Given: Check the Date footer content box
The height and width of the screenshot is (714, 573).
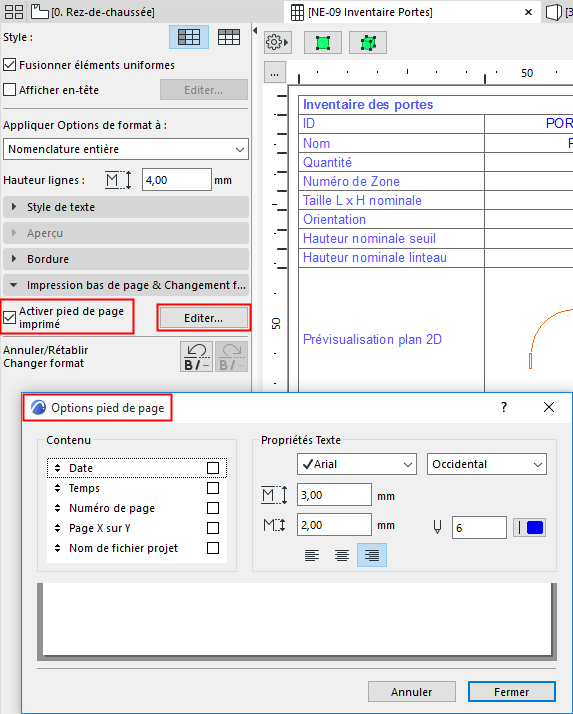Looking at the screenshot, I should coord(213,468).
